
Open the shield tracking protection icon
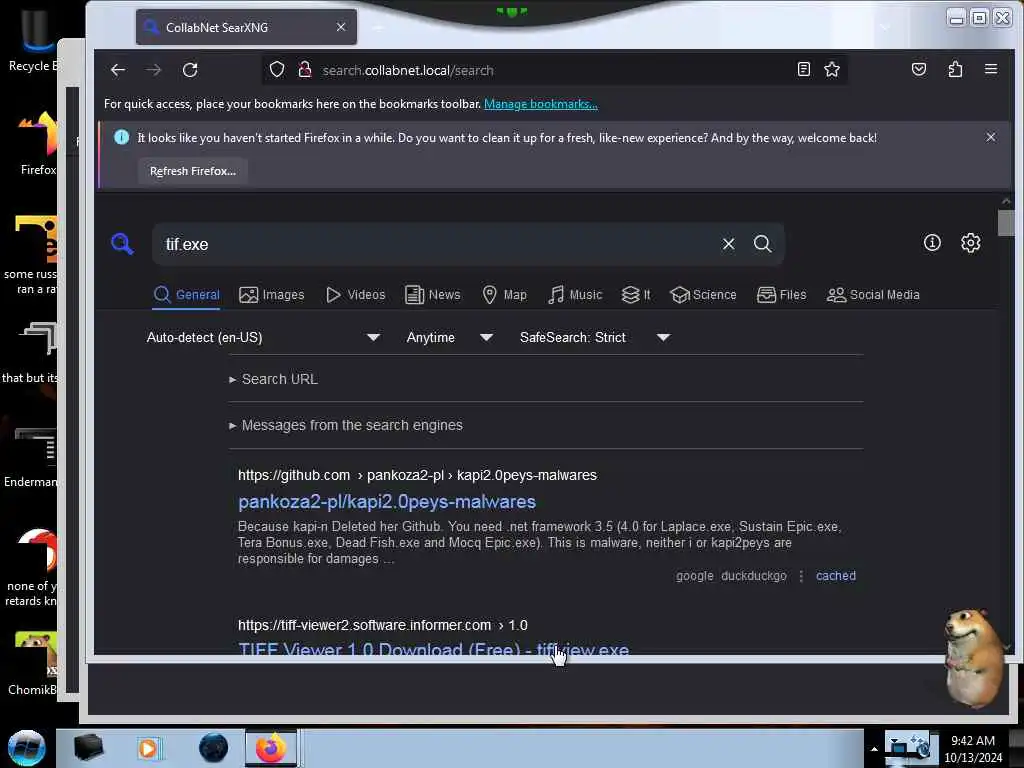277,70
